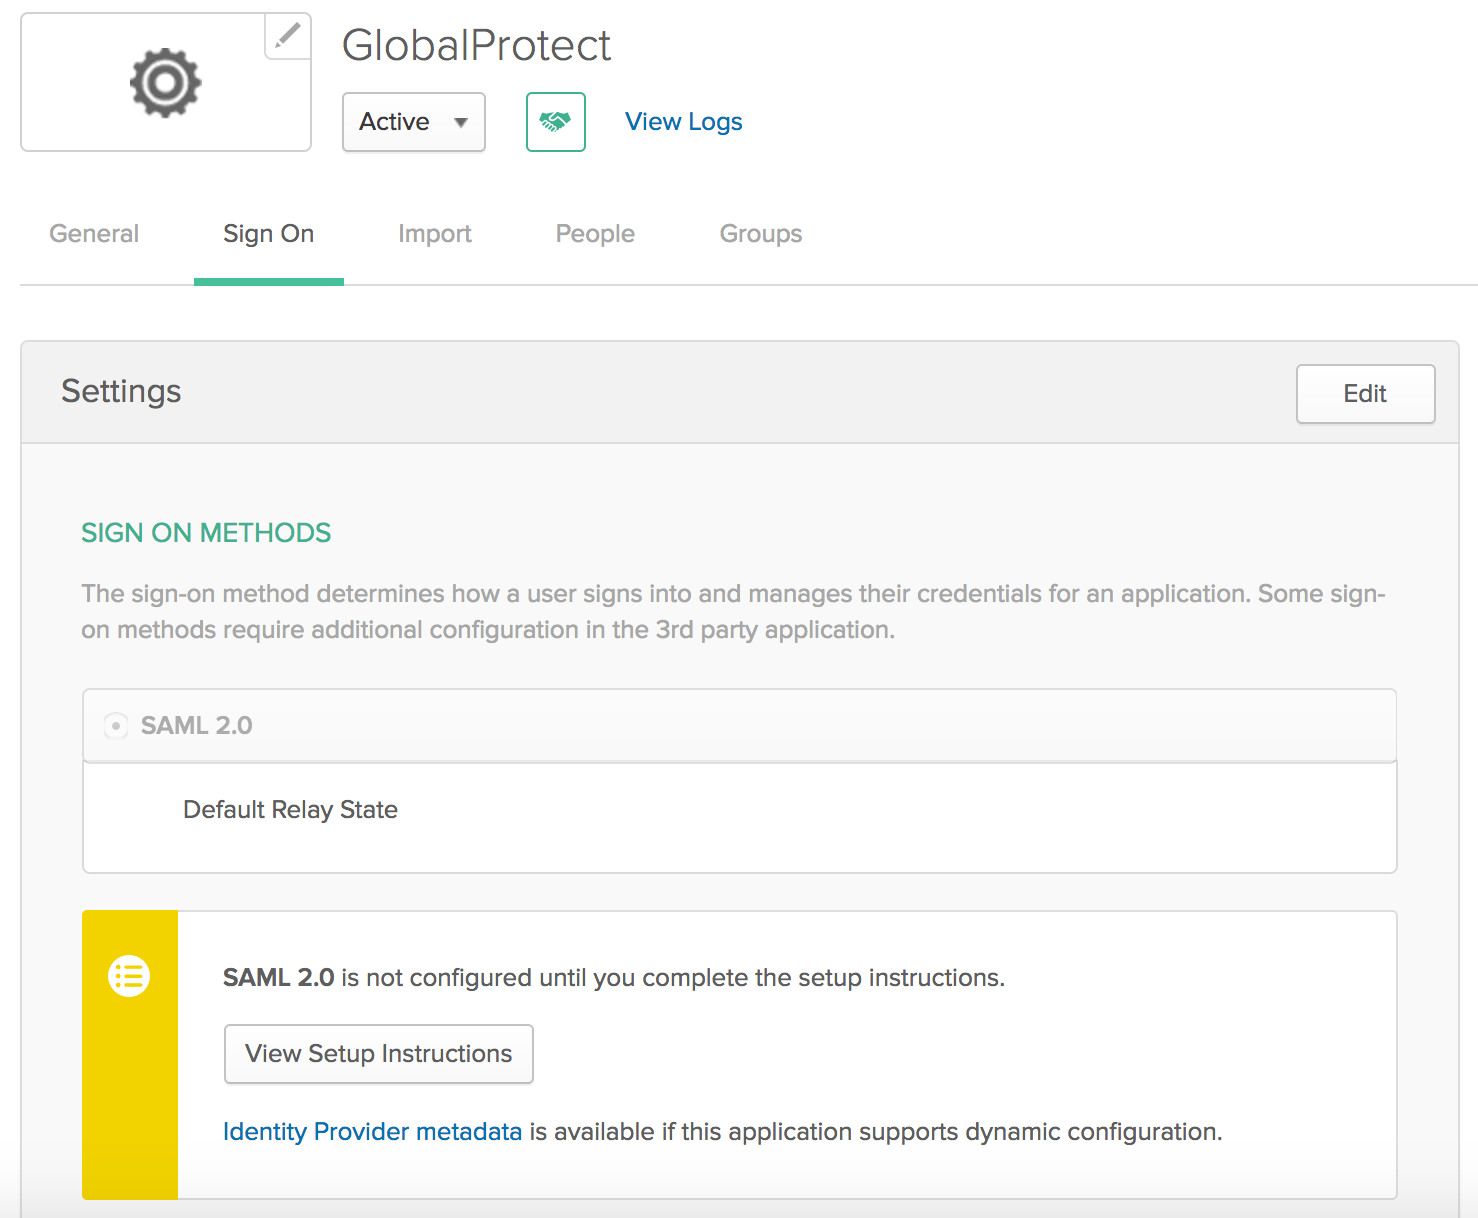Click the list icon in the yellow banner

tap(129, 976)
